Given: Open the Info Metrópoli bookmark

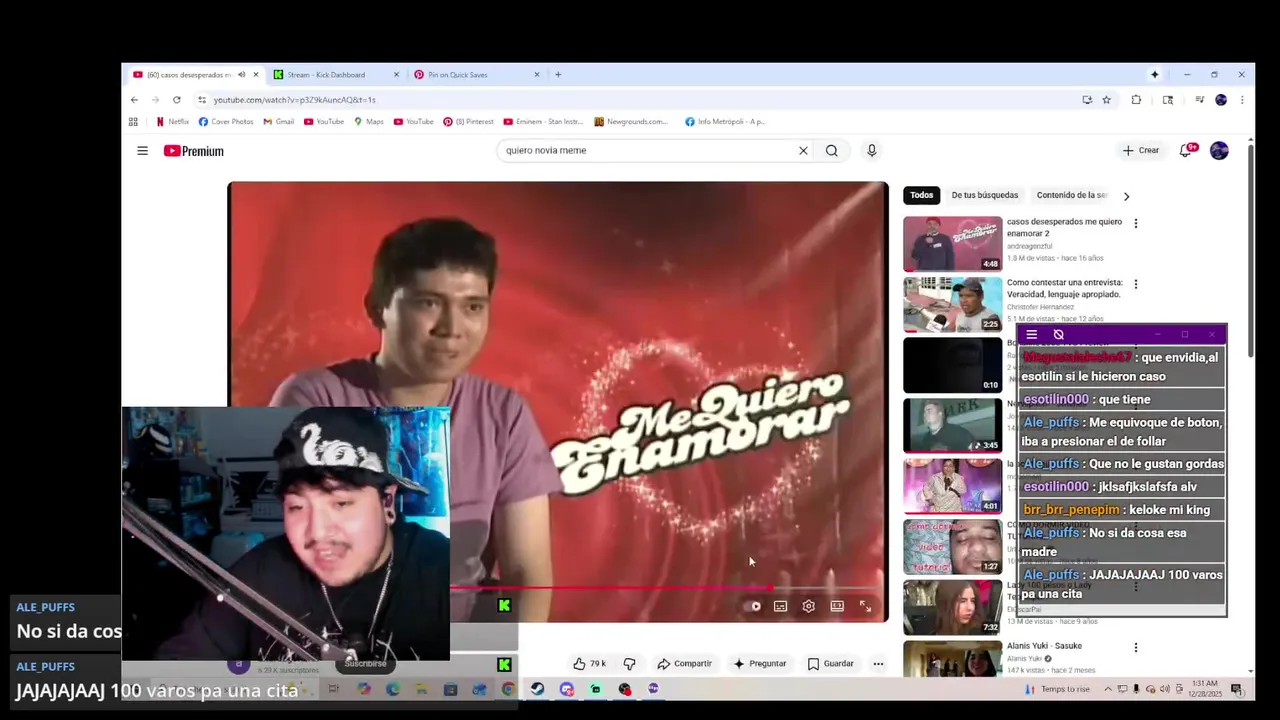Looking at the screenshot, I should tap(725, 122).
